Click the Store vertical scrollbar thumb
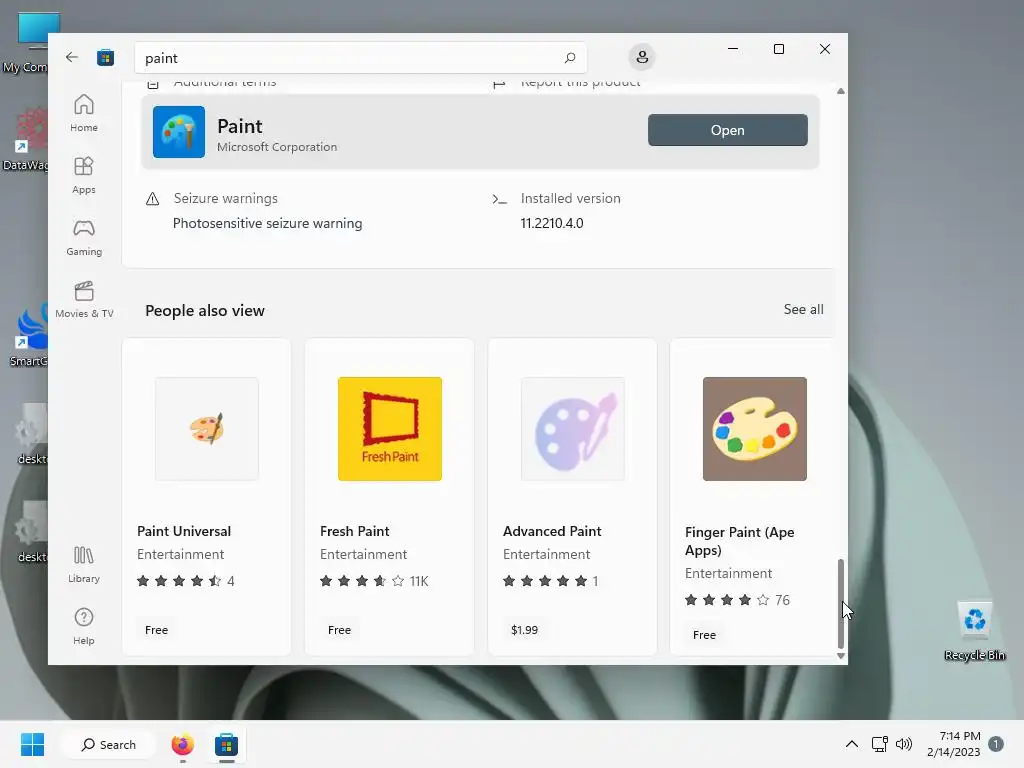The image size is (1024, 768). pos(840,603)
